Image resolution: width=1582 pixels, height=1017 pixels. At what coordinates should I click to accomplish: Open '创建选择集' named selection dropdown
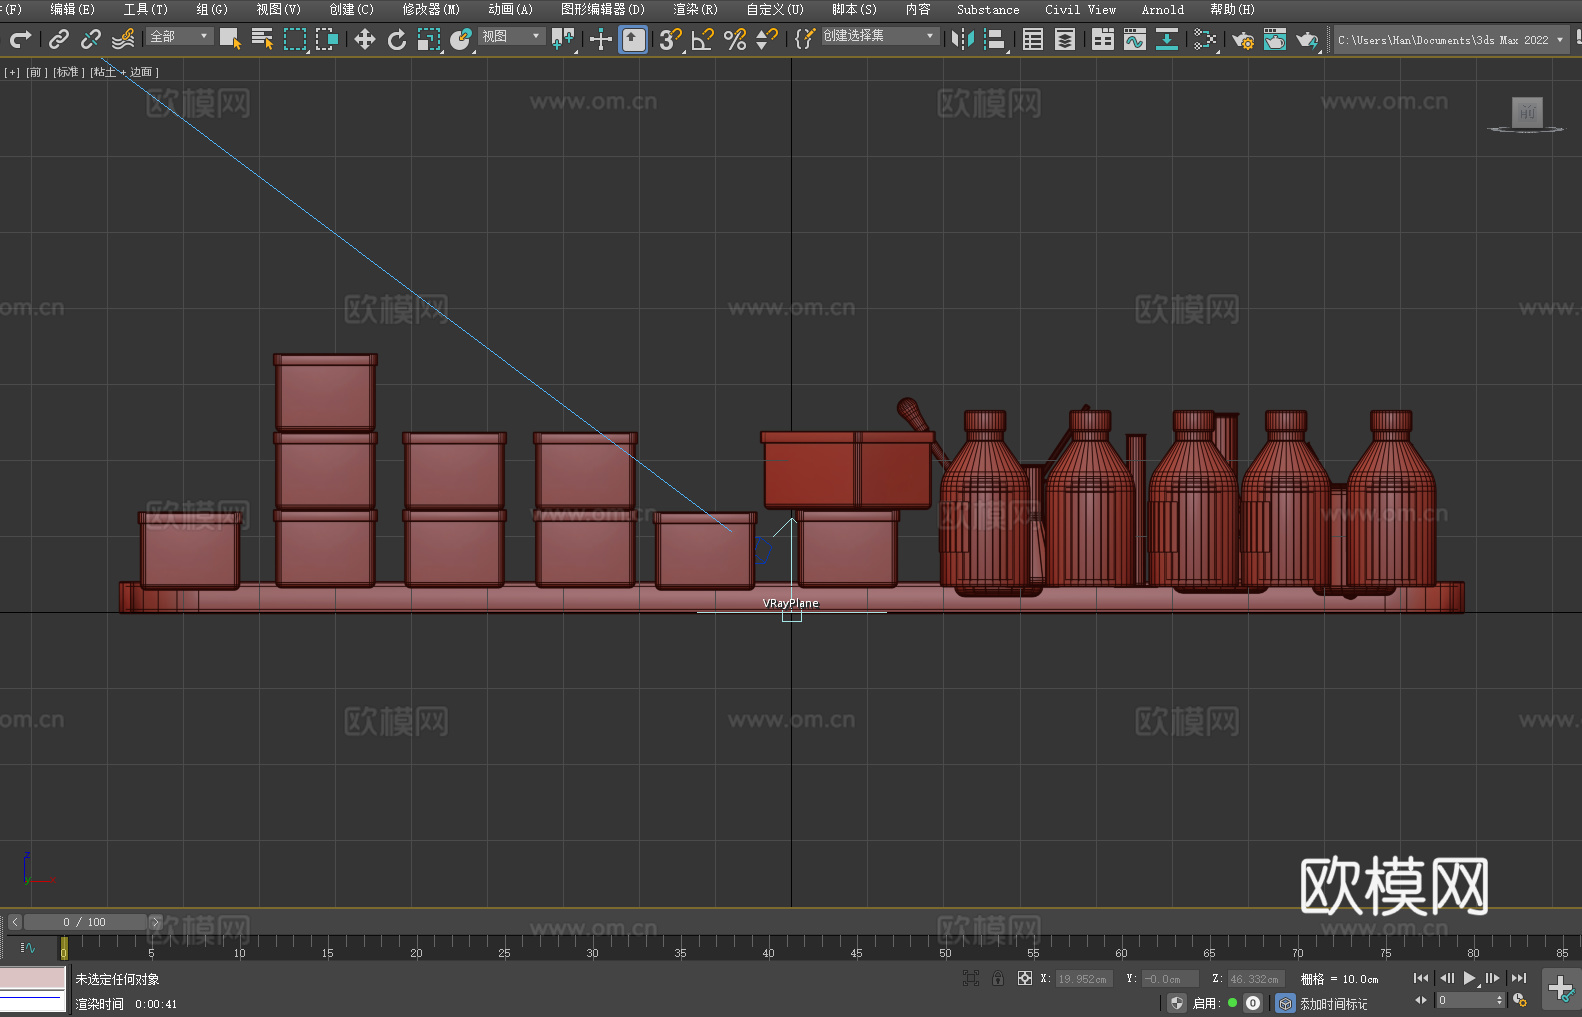pyautogui.click(x=880, y=36)
